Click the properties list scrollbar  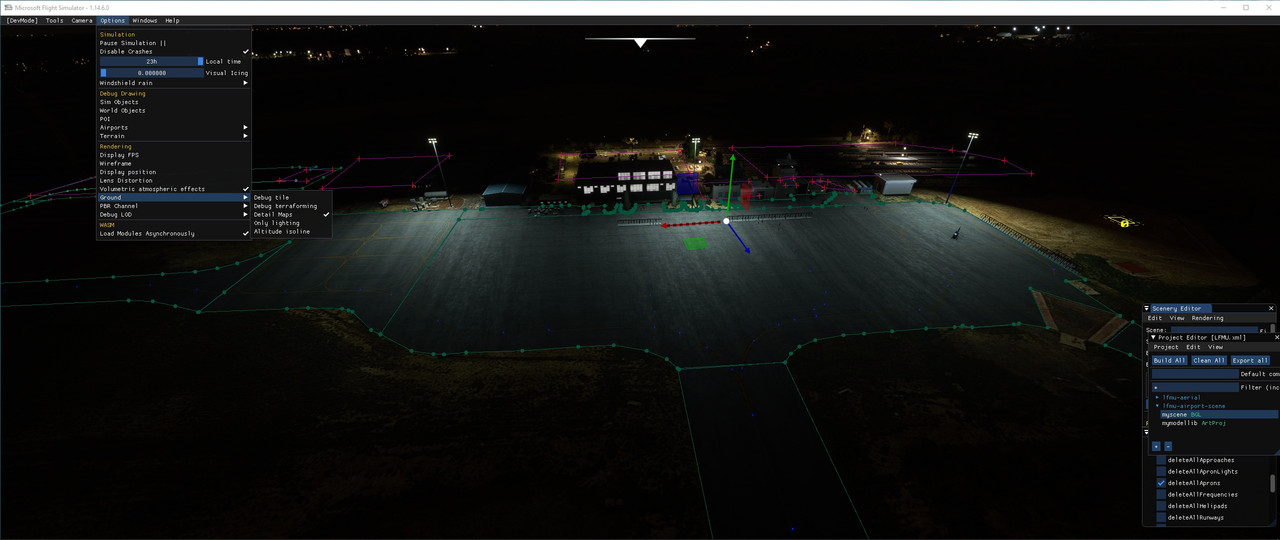point(1273,484)
